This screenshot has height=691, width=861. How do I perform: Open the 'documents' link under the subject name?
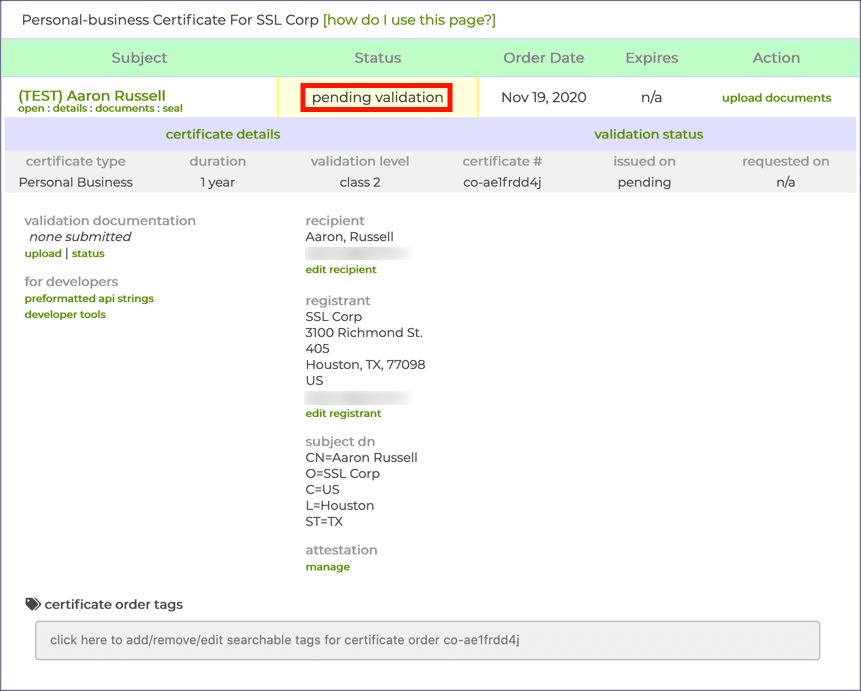point(125,108)
